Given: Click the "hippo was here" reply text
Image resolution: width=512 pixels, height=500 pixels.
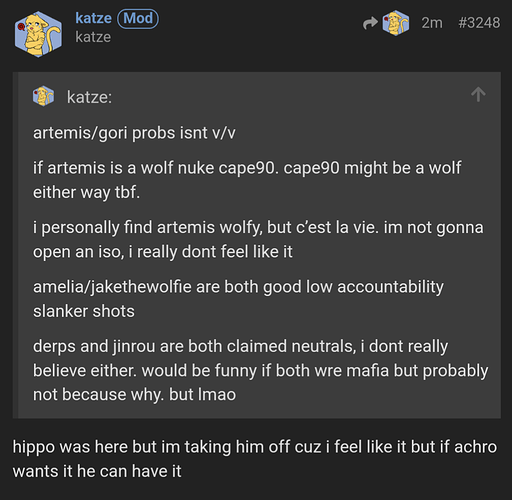Looking at the screenshot, I should click(255, 459).
